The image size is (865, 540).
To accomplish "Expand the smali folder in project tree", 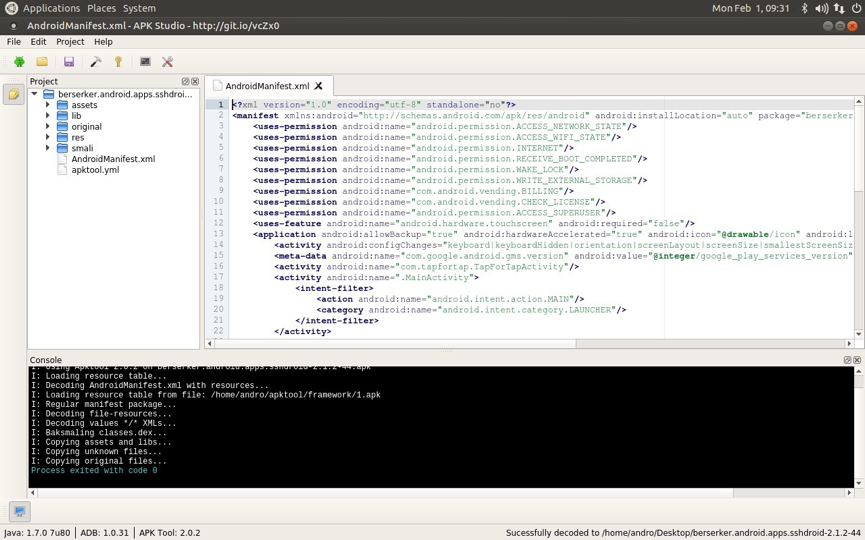I will 48,148.
